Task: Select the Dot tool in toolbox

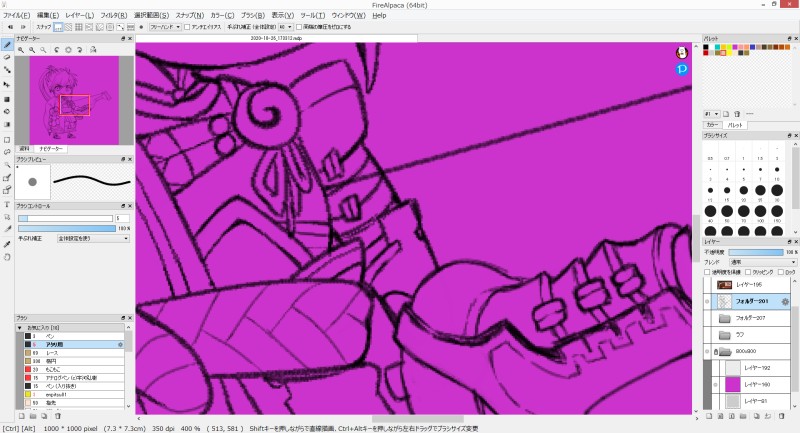Action: (x=7, y=70)
